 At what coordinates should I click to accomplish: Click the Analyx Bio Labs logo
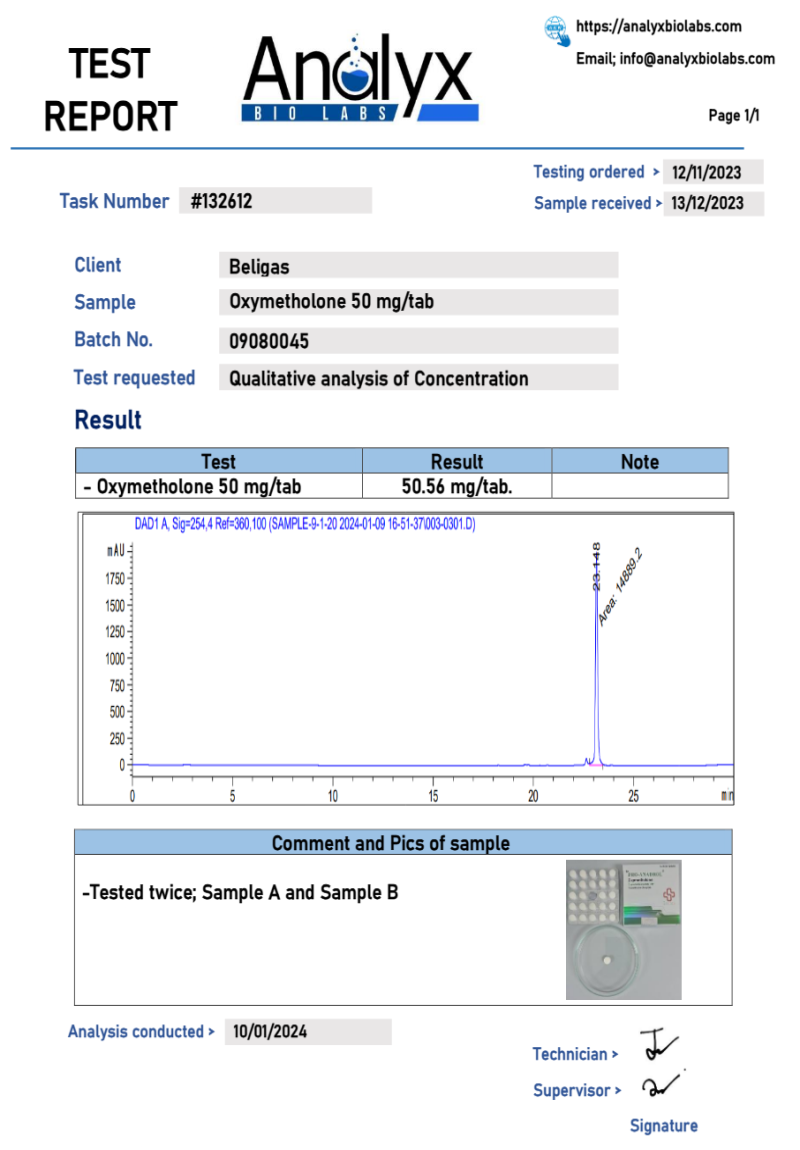coord(359,80)
